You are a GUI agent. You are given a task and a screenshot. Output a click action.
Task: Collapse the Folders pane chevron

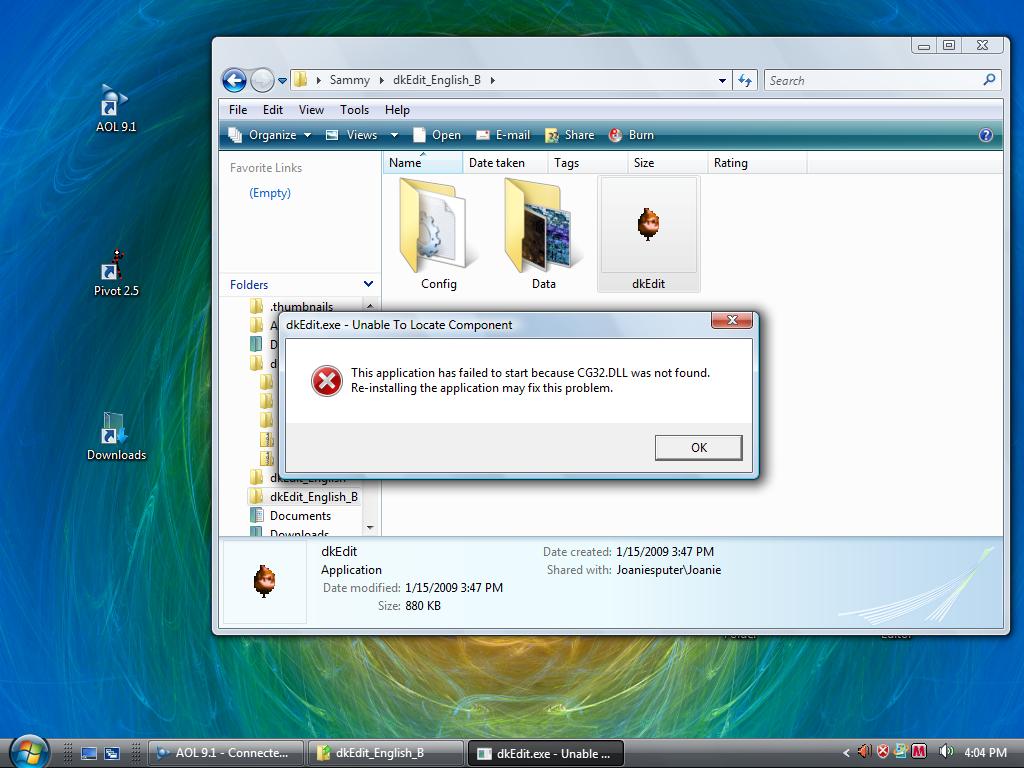point(368,284)
